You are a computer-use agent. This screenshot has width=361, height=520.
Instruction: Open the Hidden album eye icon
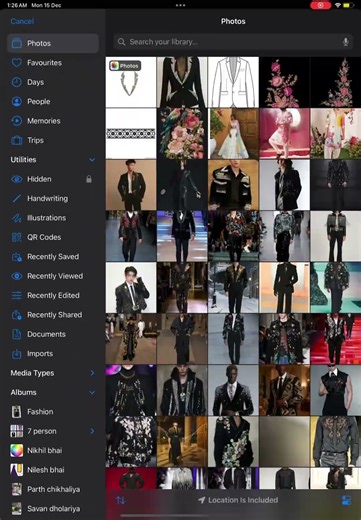[17, 179]
